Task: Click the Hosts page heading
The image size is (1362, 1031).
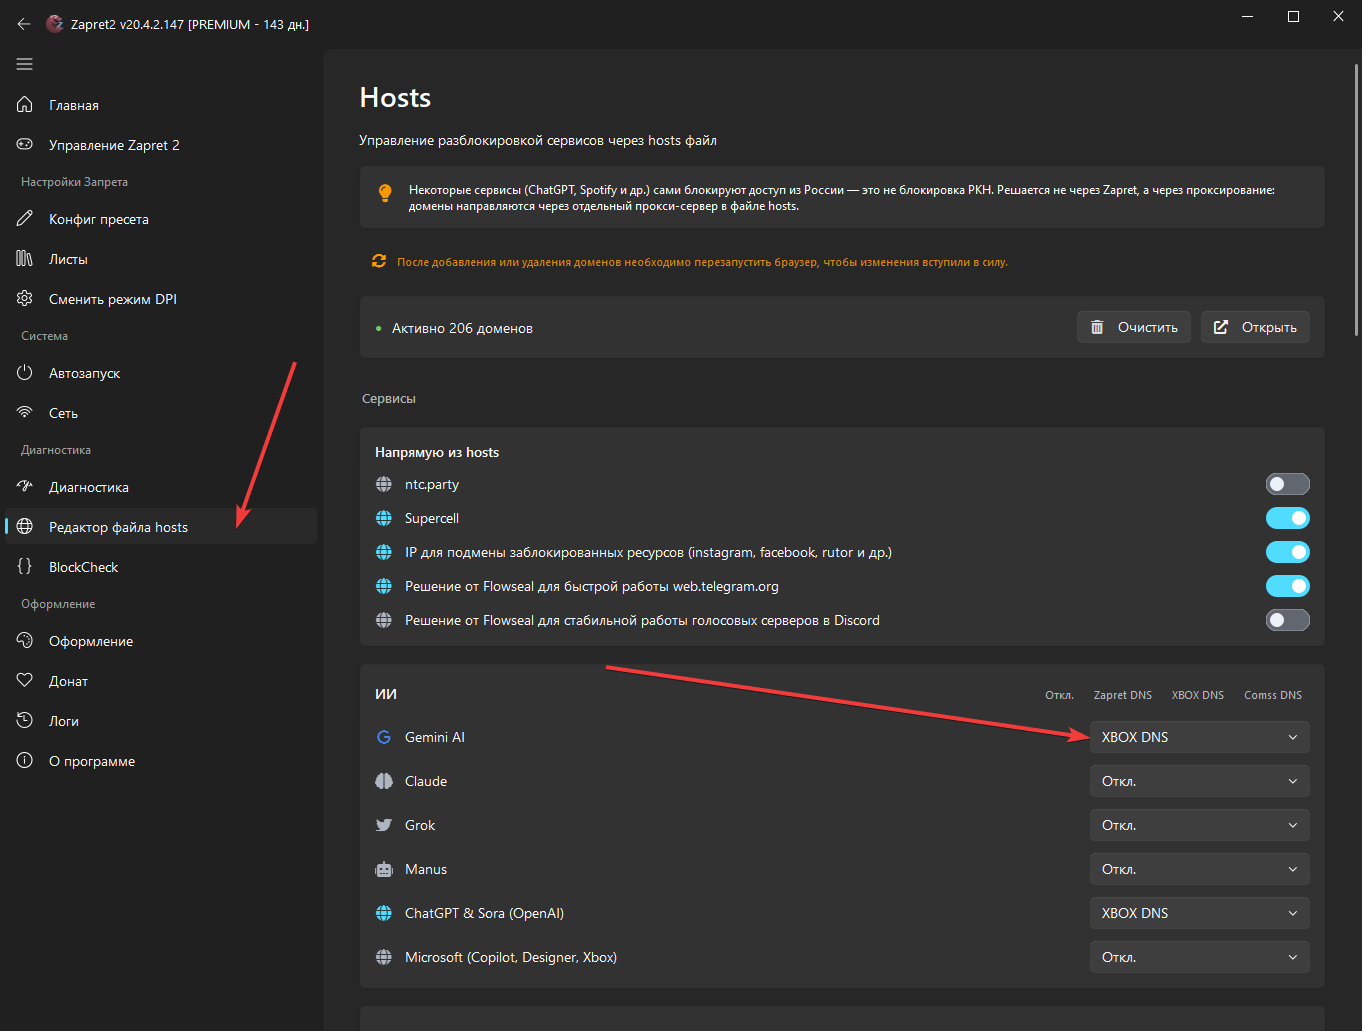Action: click(x=395, y=97)
